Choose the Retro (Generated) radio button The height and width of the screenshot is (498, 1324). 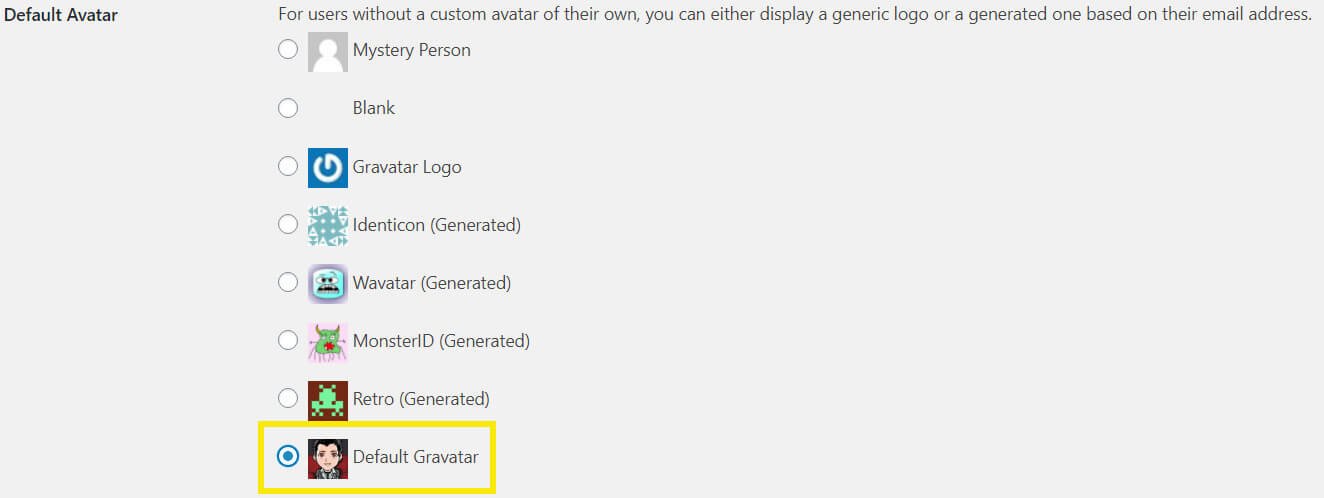pos(288,398)
